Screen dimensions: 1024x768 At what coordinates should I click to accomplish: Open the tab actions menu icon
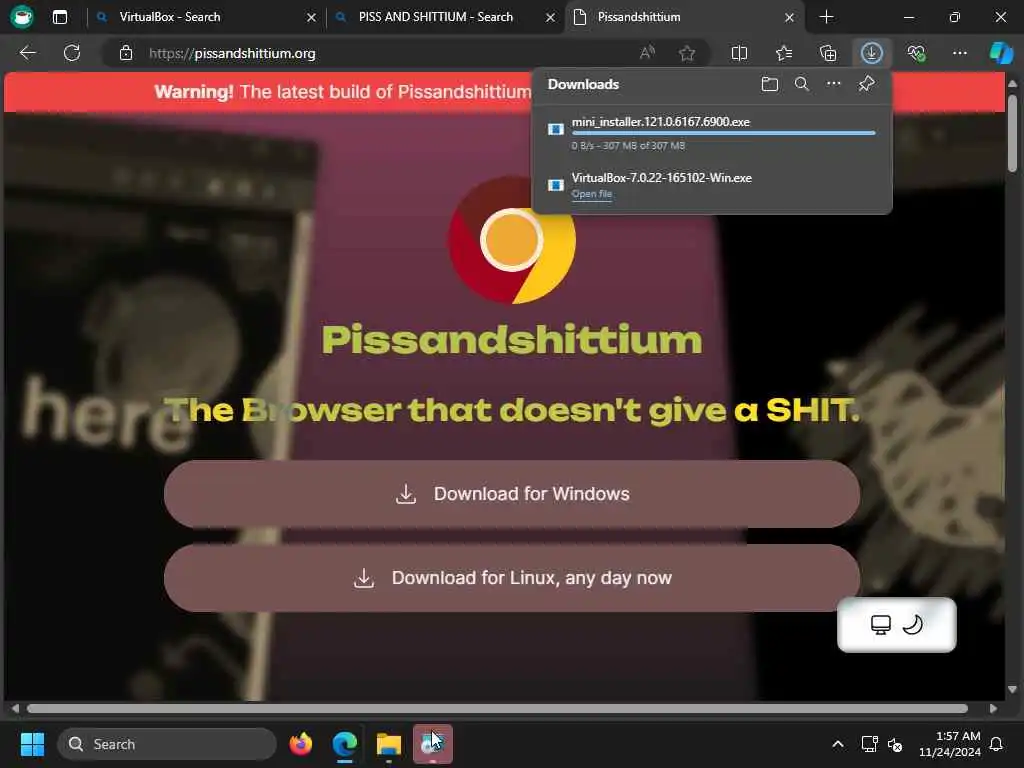click(x=59, y=17)
